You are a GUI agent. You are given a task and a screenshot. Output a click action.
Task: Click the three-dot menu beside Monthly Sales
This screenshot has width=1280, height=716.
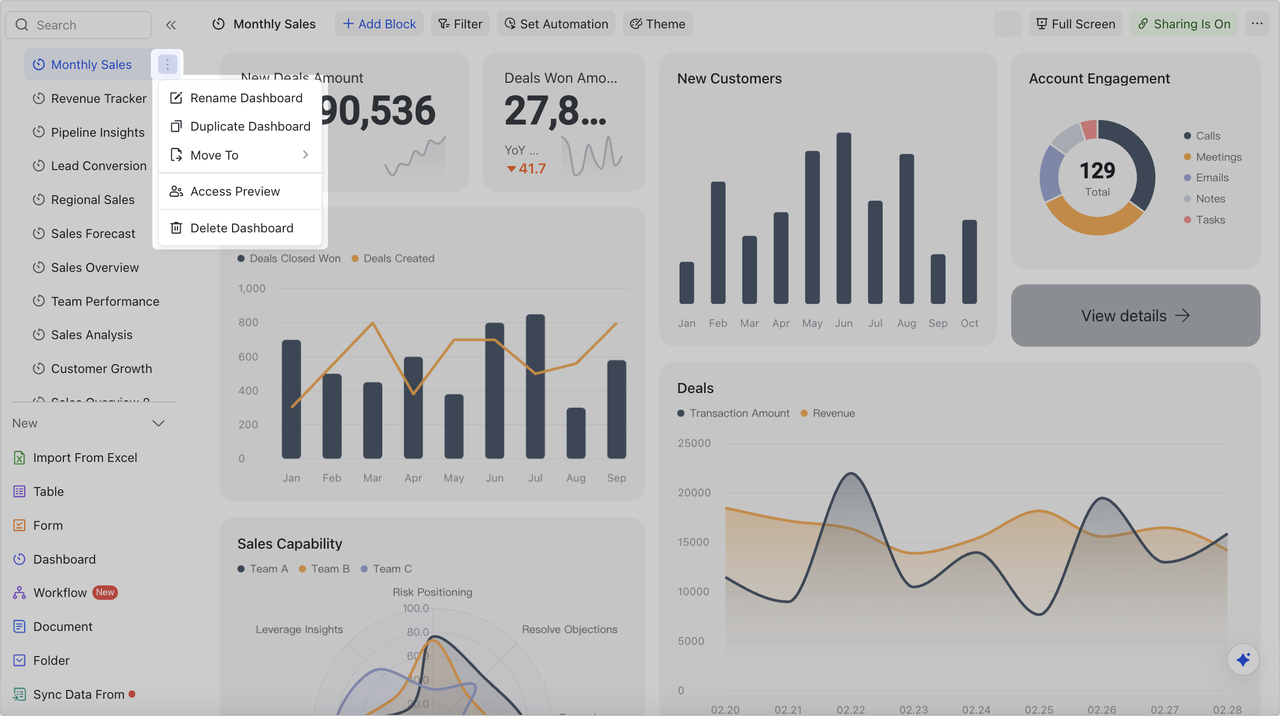[x=167, y=64]
